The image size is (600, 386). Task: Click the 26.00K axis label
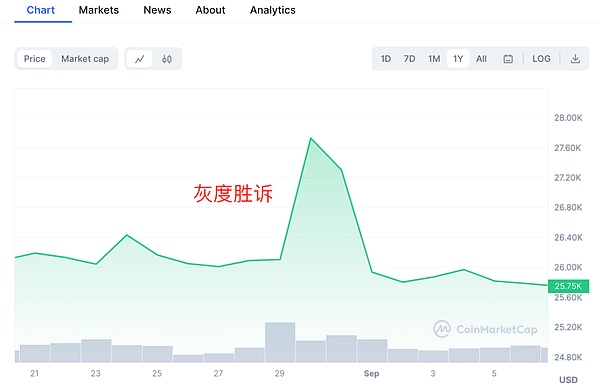(x=568, y=267)
